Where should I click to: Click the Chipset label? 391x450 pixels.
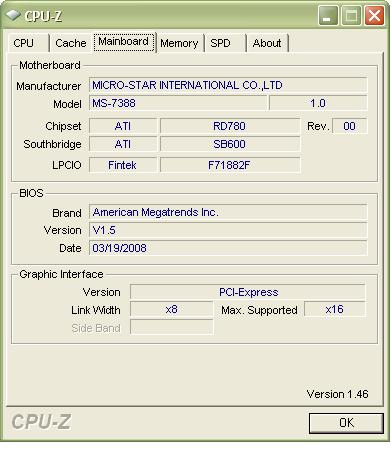pyautogui.click(x=63, y=126)
